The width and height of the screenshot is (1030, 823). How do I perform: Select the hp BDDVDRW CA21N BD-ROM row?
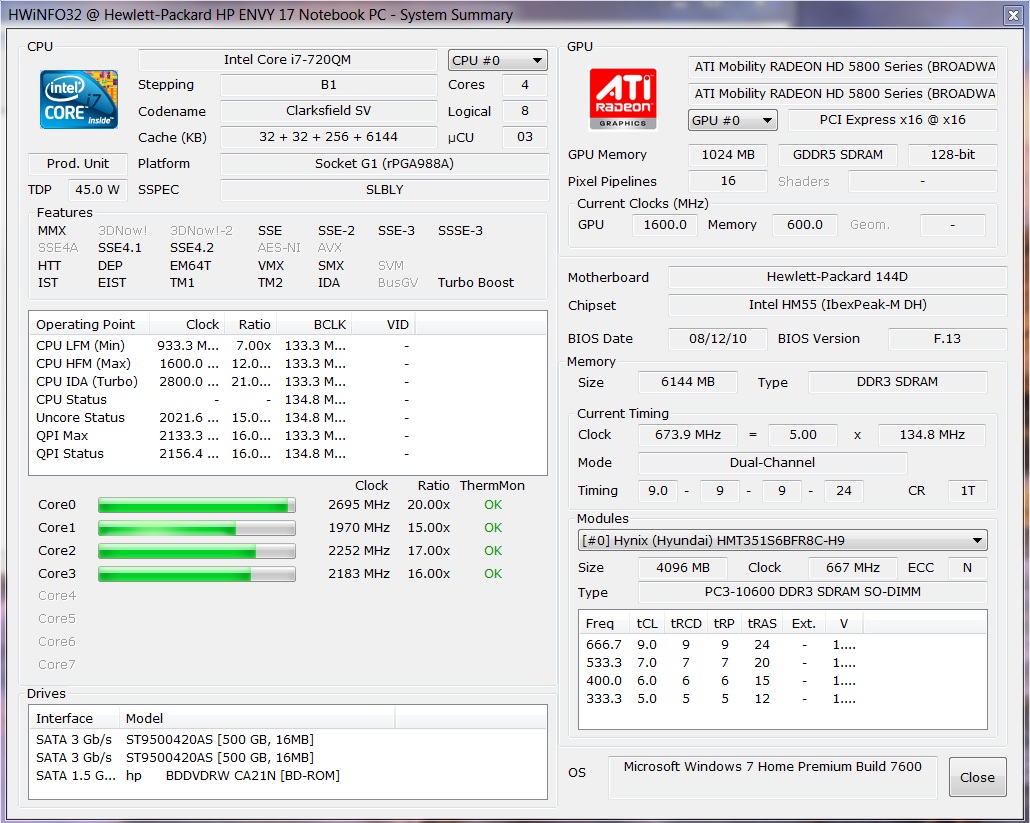point(288,776)
